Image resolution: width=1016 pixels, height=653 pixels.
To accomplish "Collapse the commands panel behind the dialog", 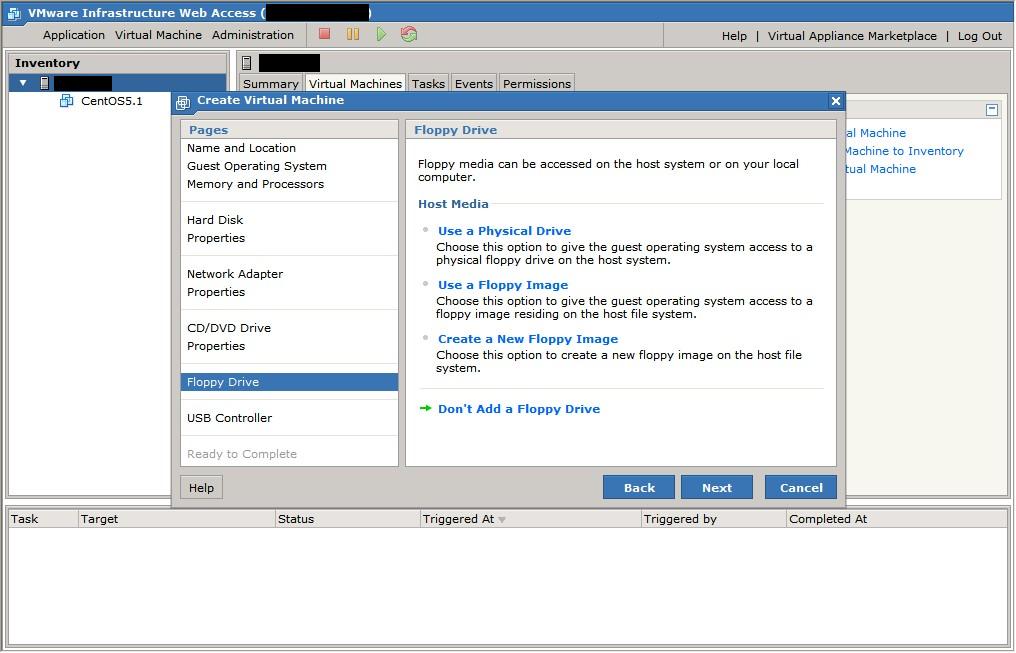I will click(992, 110).
